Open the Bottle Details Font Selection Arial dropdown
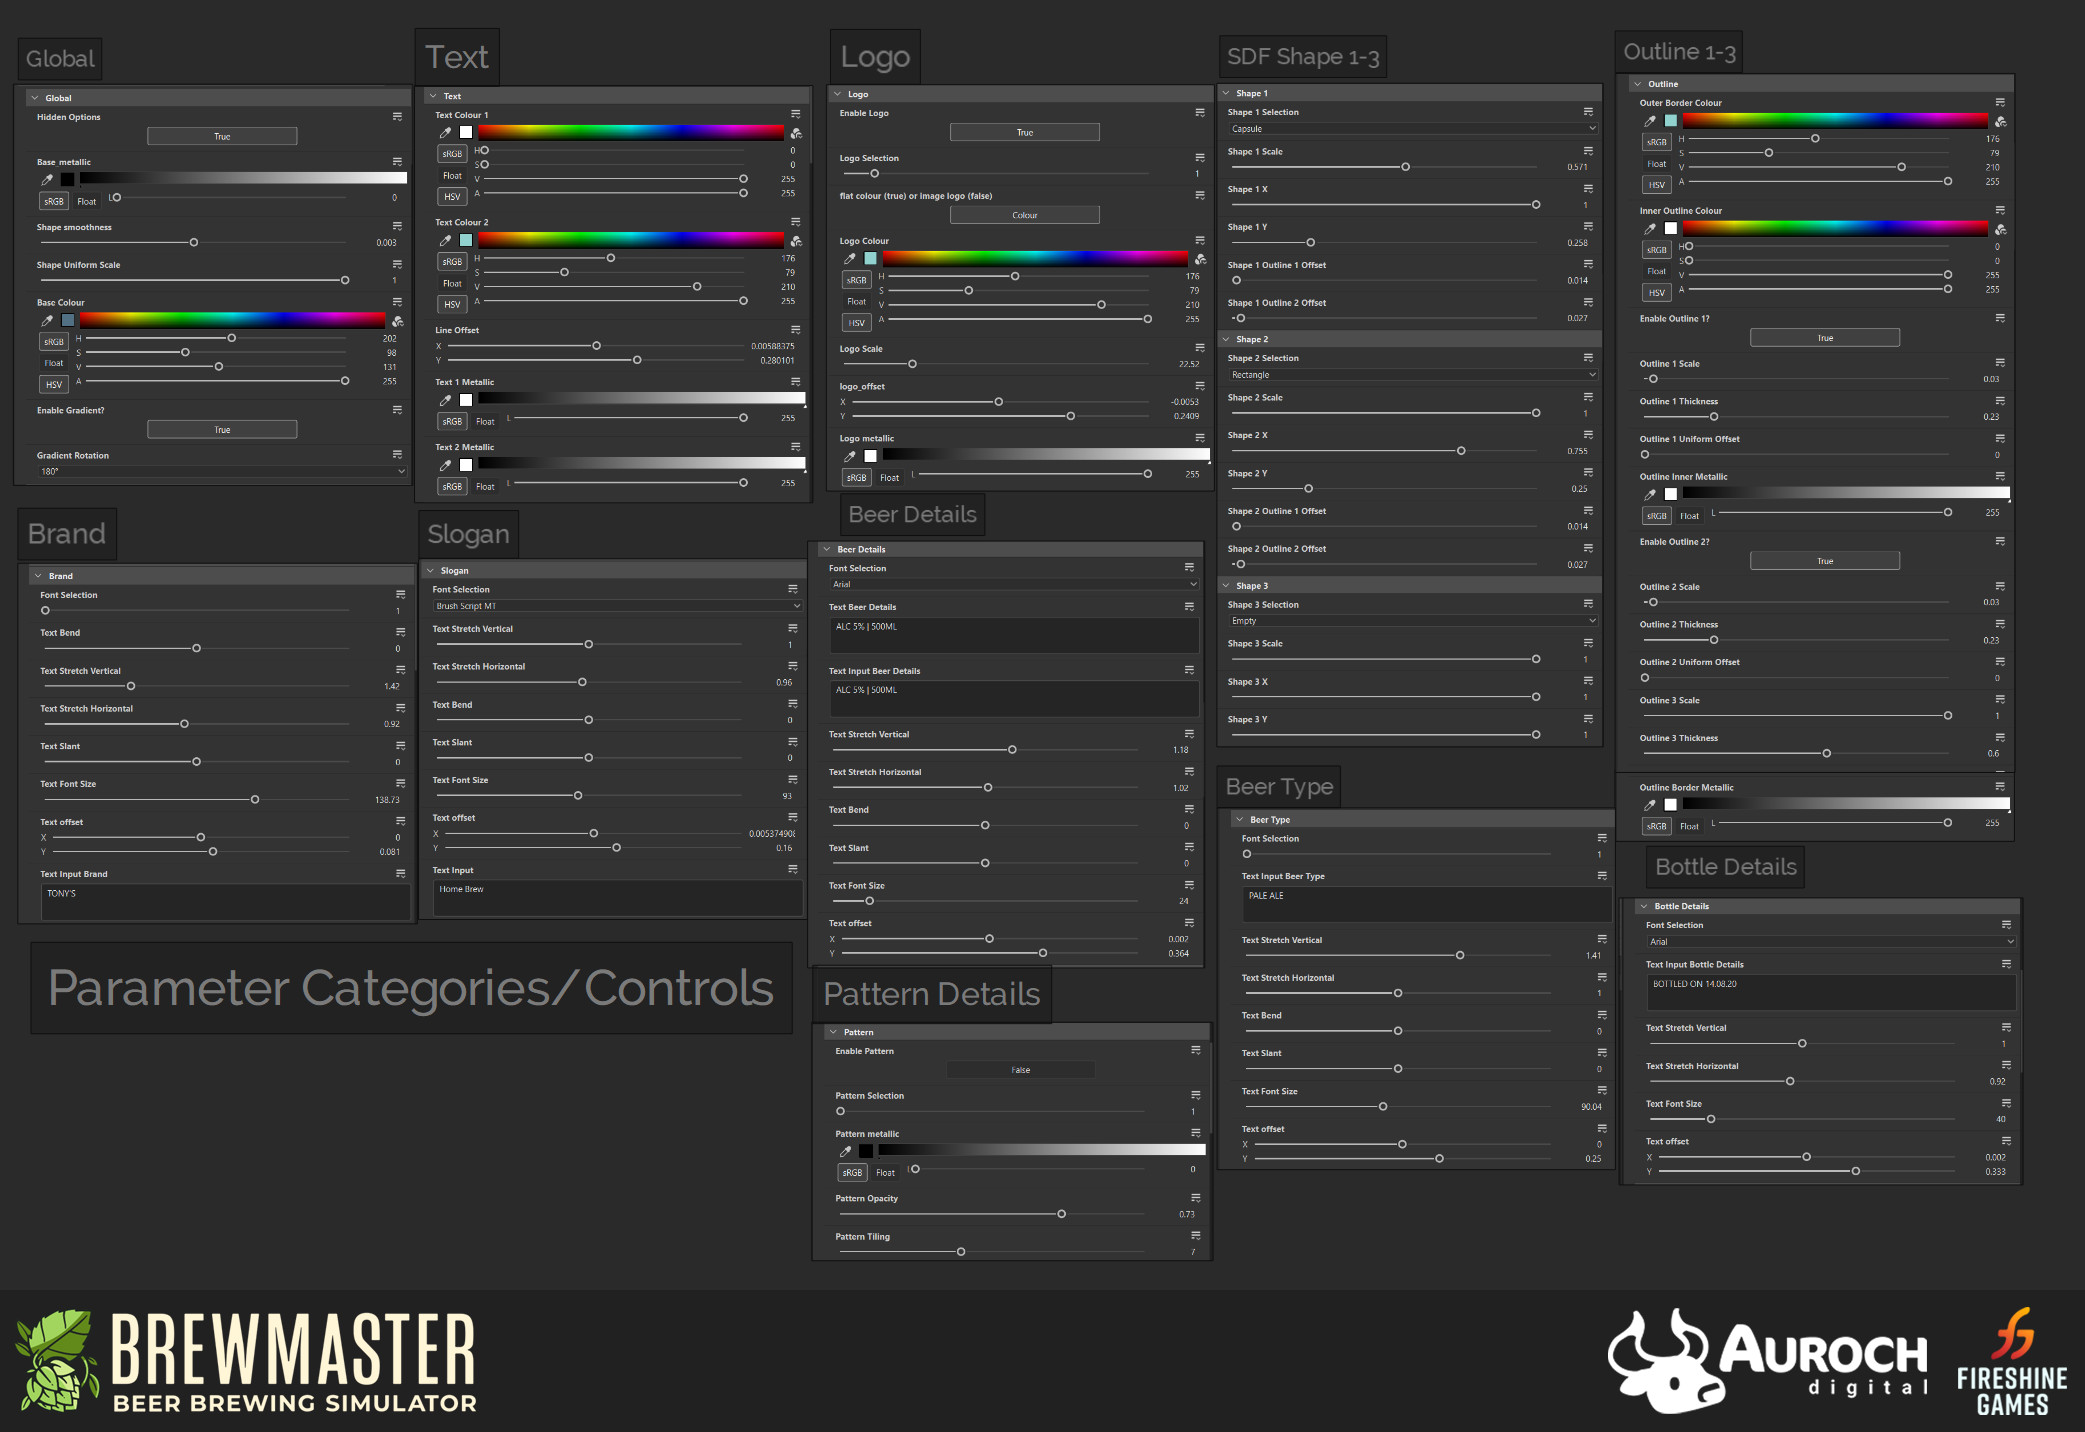The height and width of the screenshot is (1432, 2085). [1830, 942]
